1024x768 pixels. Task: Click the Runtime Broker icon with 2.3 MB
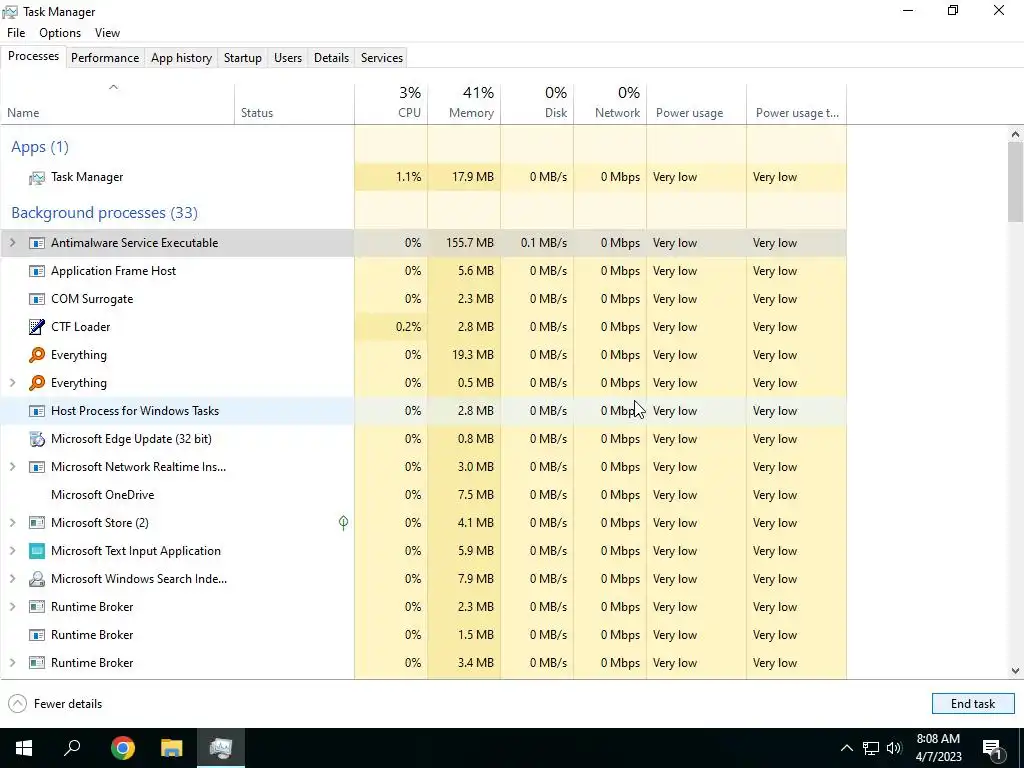point(37,607)
